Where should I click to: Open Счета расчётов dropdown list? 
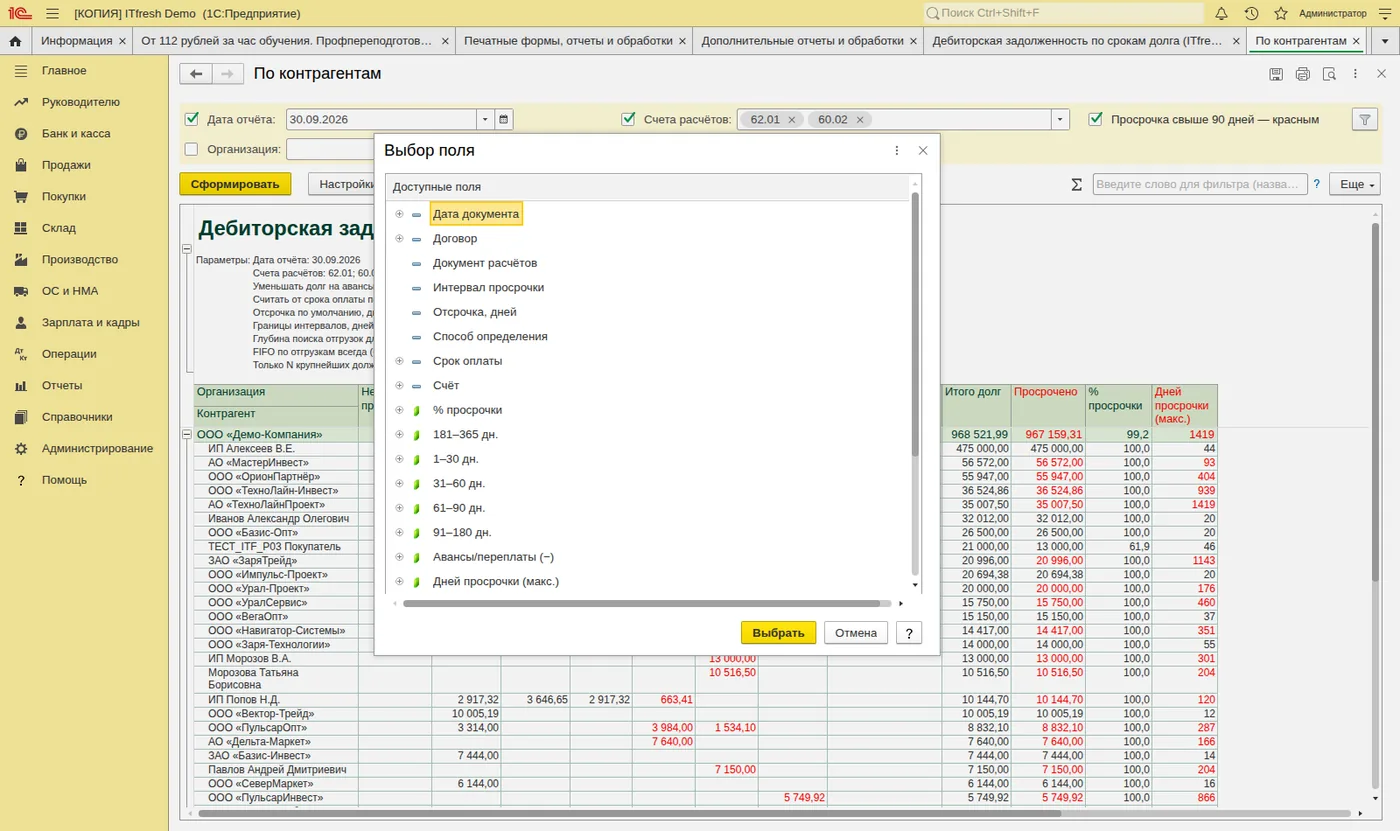[1060, 119]
